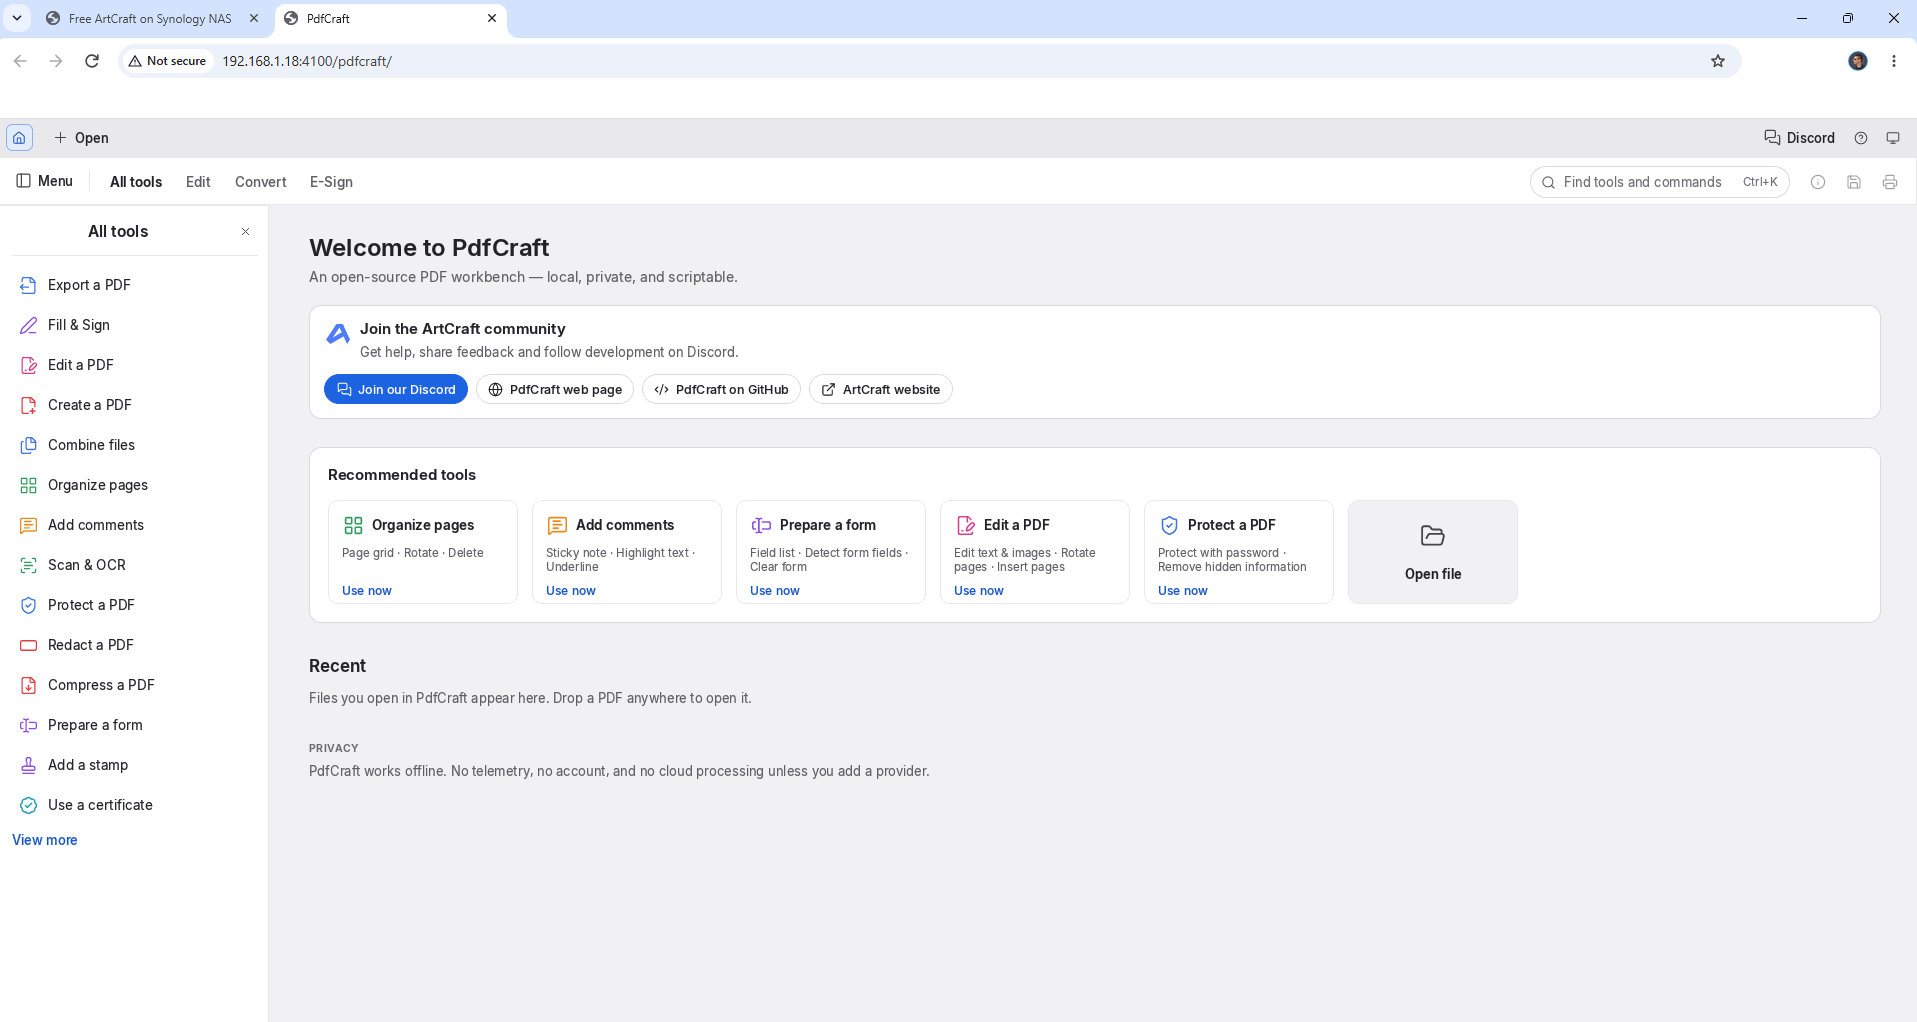Open the ArtCraft website link
This screenshot has height=1022, width=1917.
click(x=880, y=390)
